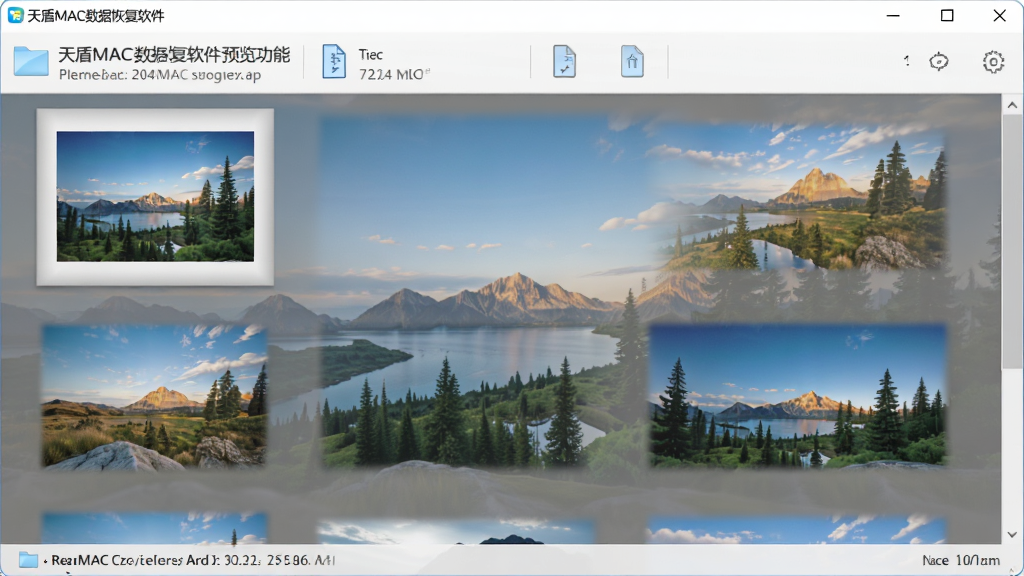Click the status bar path text beginning 'ReaıMAC'
This screenshot has width=1024, height=576.
(x=193, y=560)
